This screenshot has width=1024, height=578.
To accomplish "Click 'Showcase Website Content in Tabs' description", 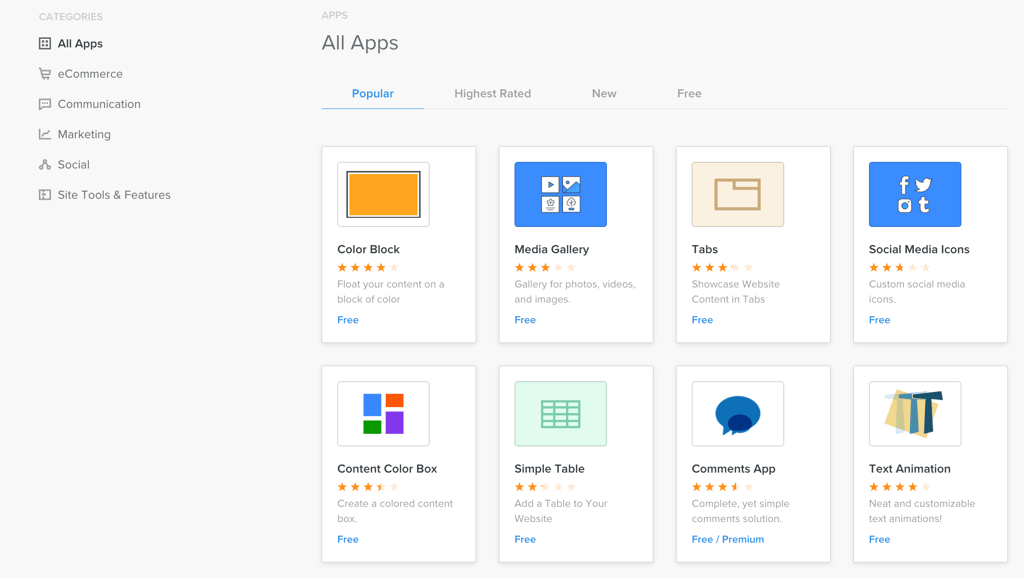I will 736,292.
